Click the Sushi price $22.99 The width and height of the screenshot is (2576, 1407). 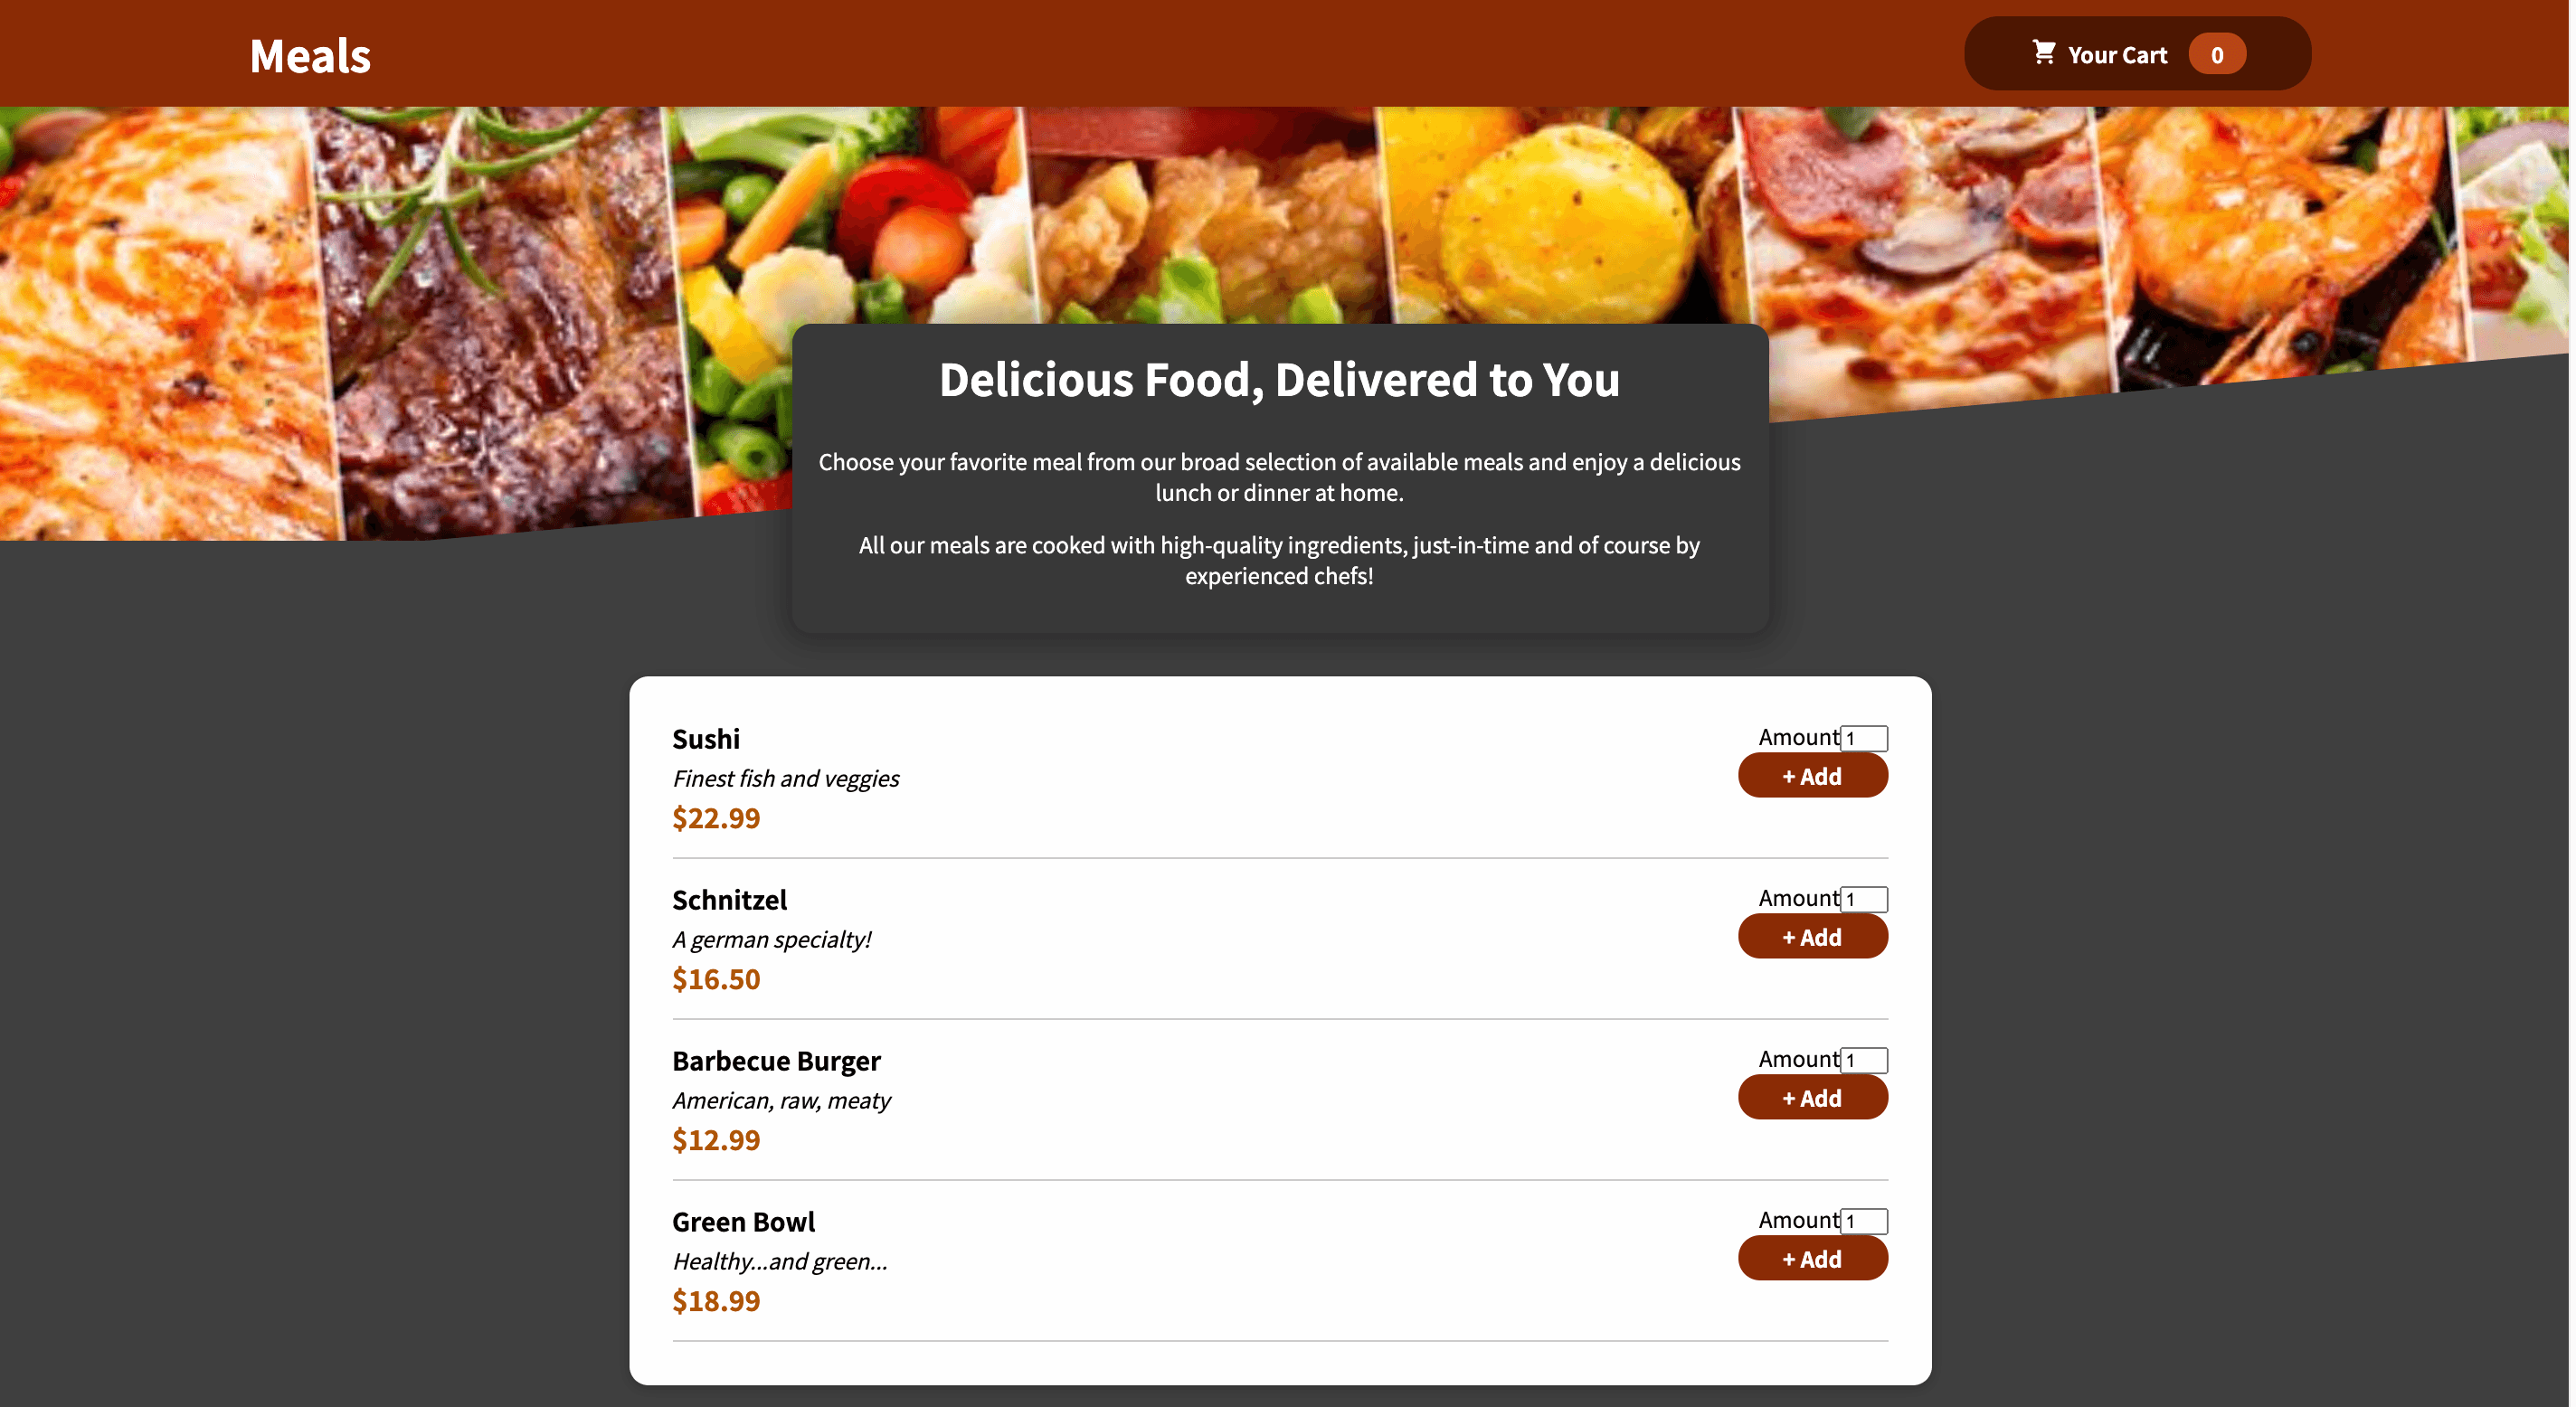(716, 818)
